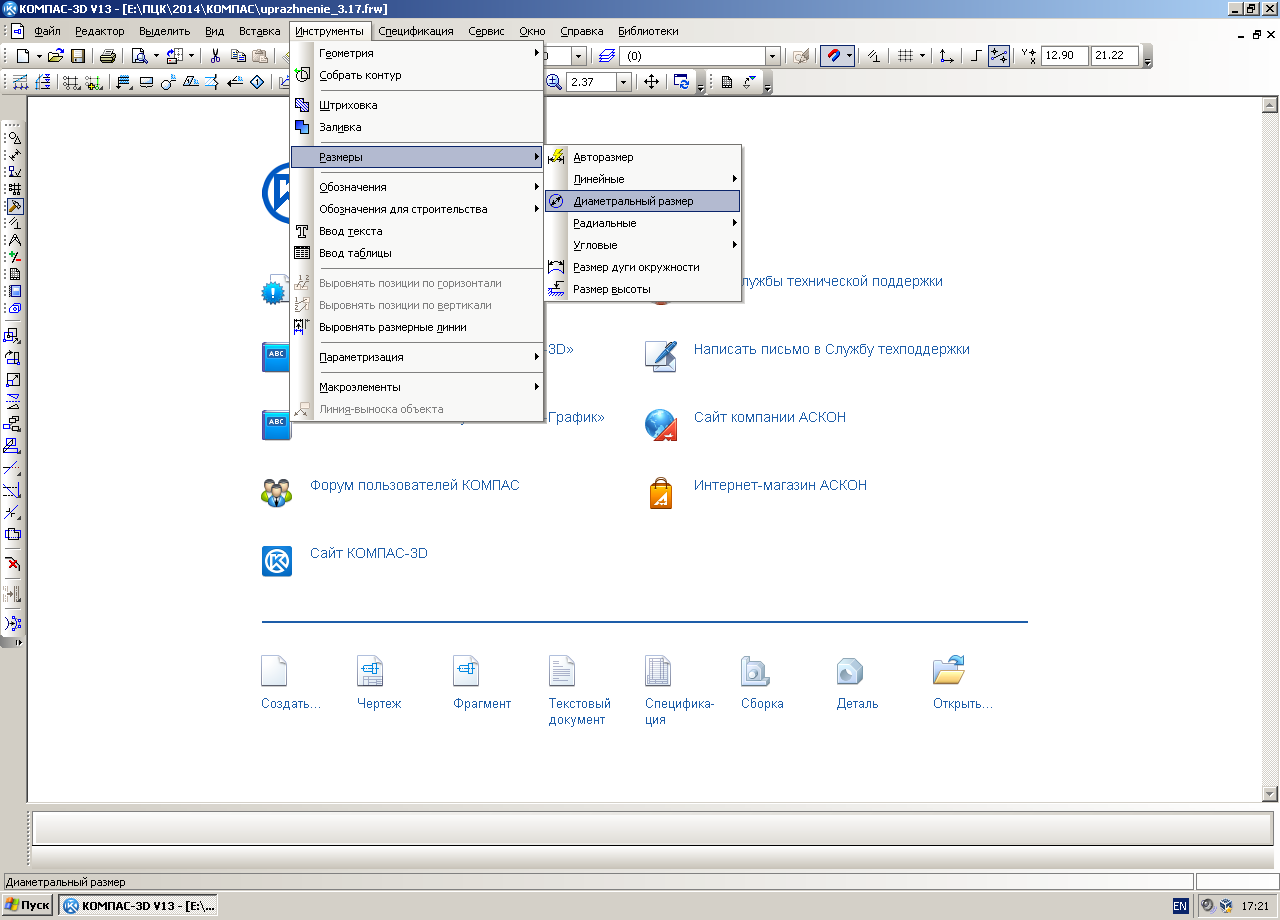The height and width of the screenshot is (920, 1280).
Task: Click the layers manager icon
Action: [x=606, y=56]
